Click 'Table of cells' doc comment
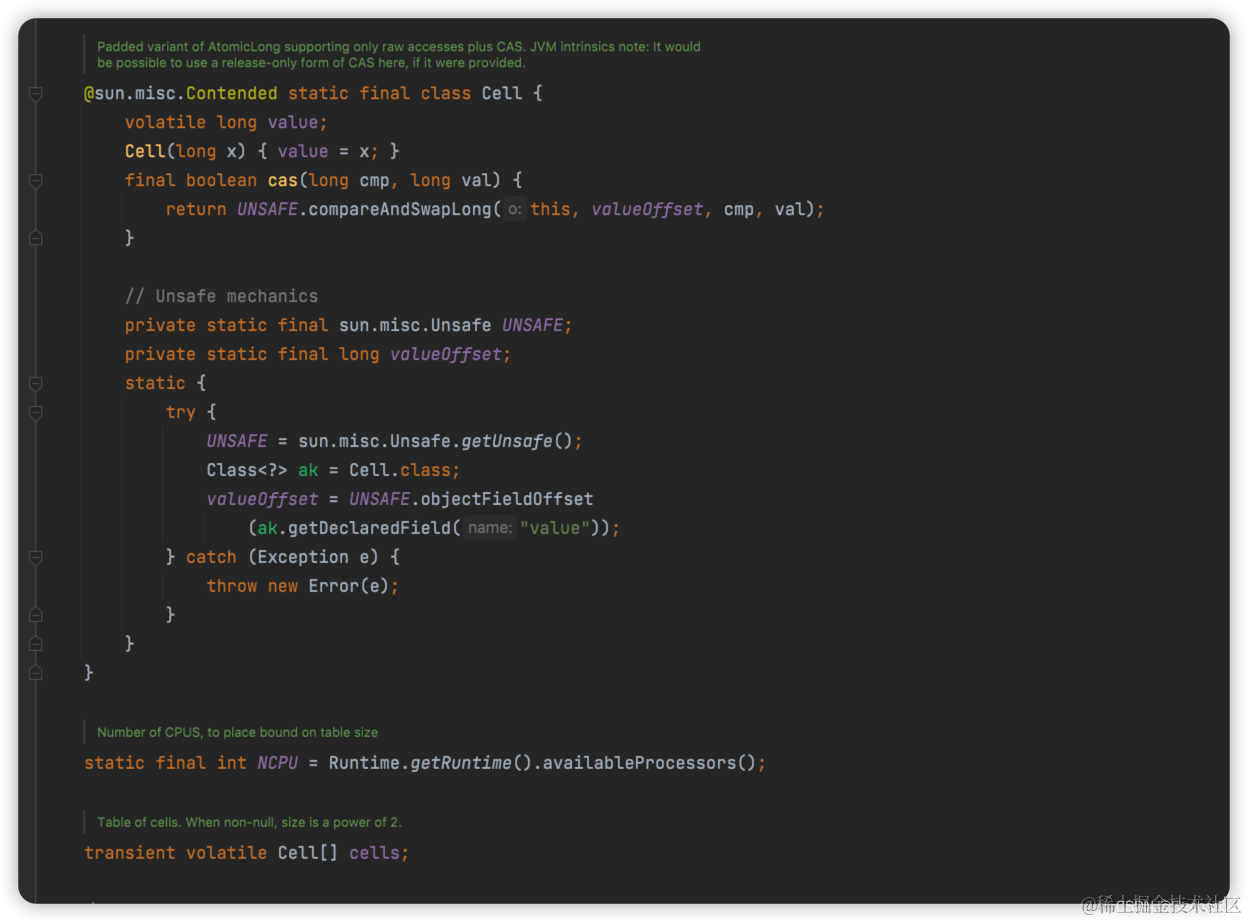The image size is (1248, 922). 249,822
